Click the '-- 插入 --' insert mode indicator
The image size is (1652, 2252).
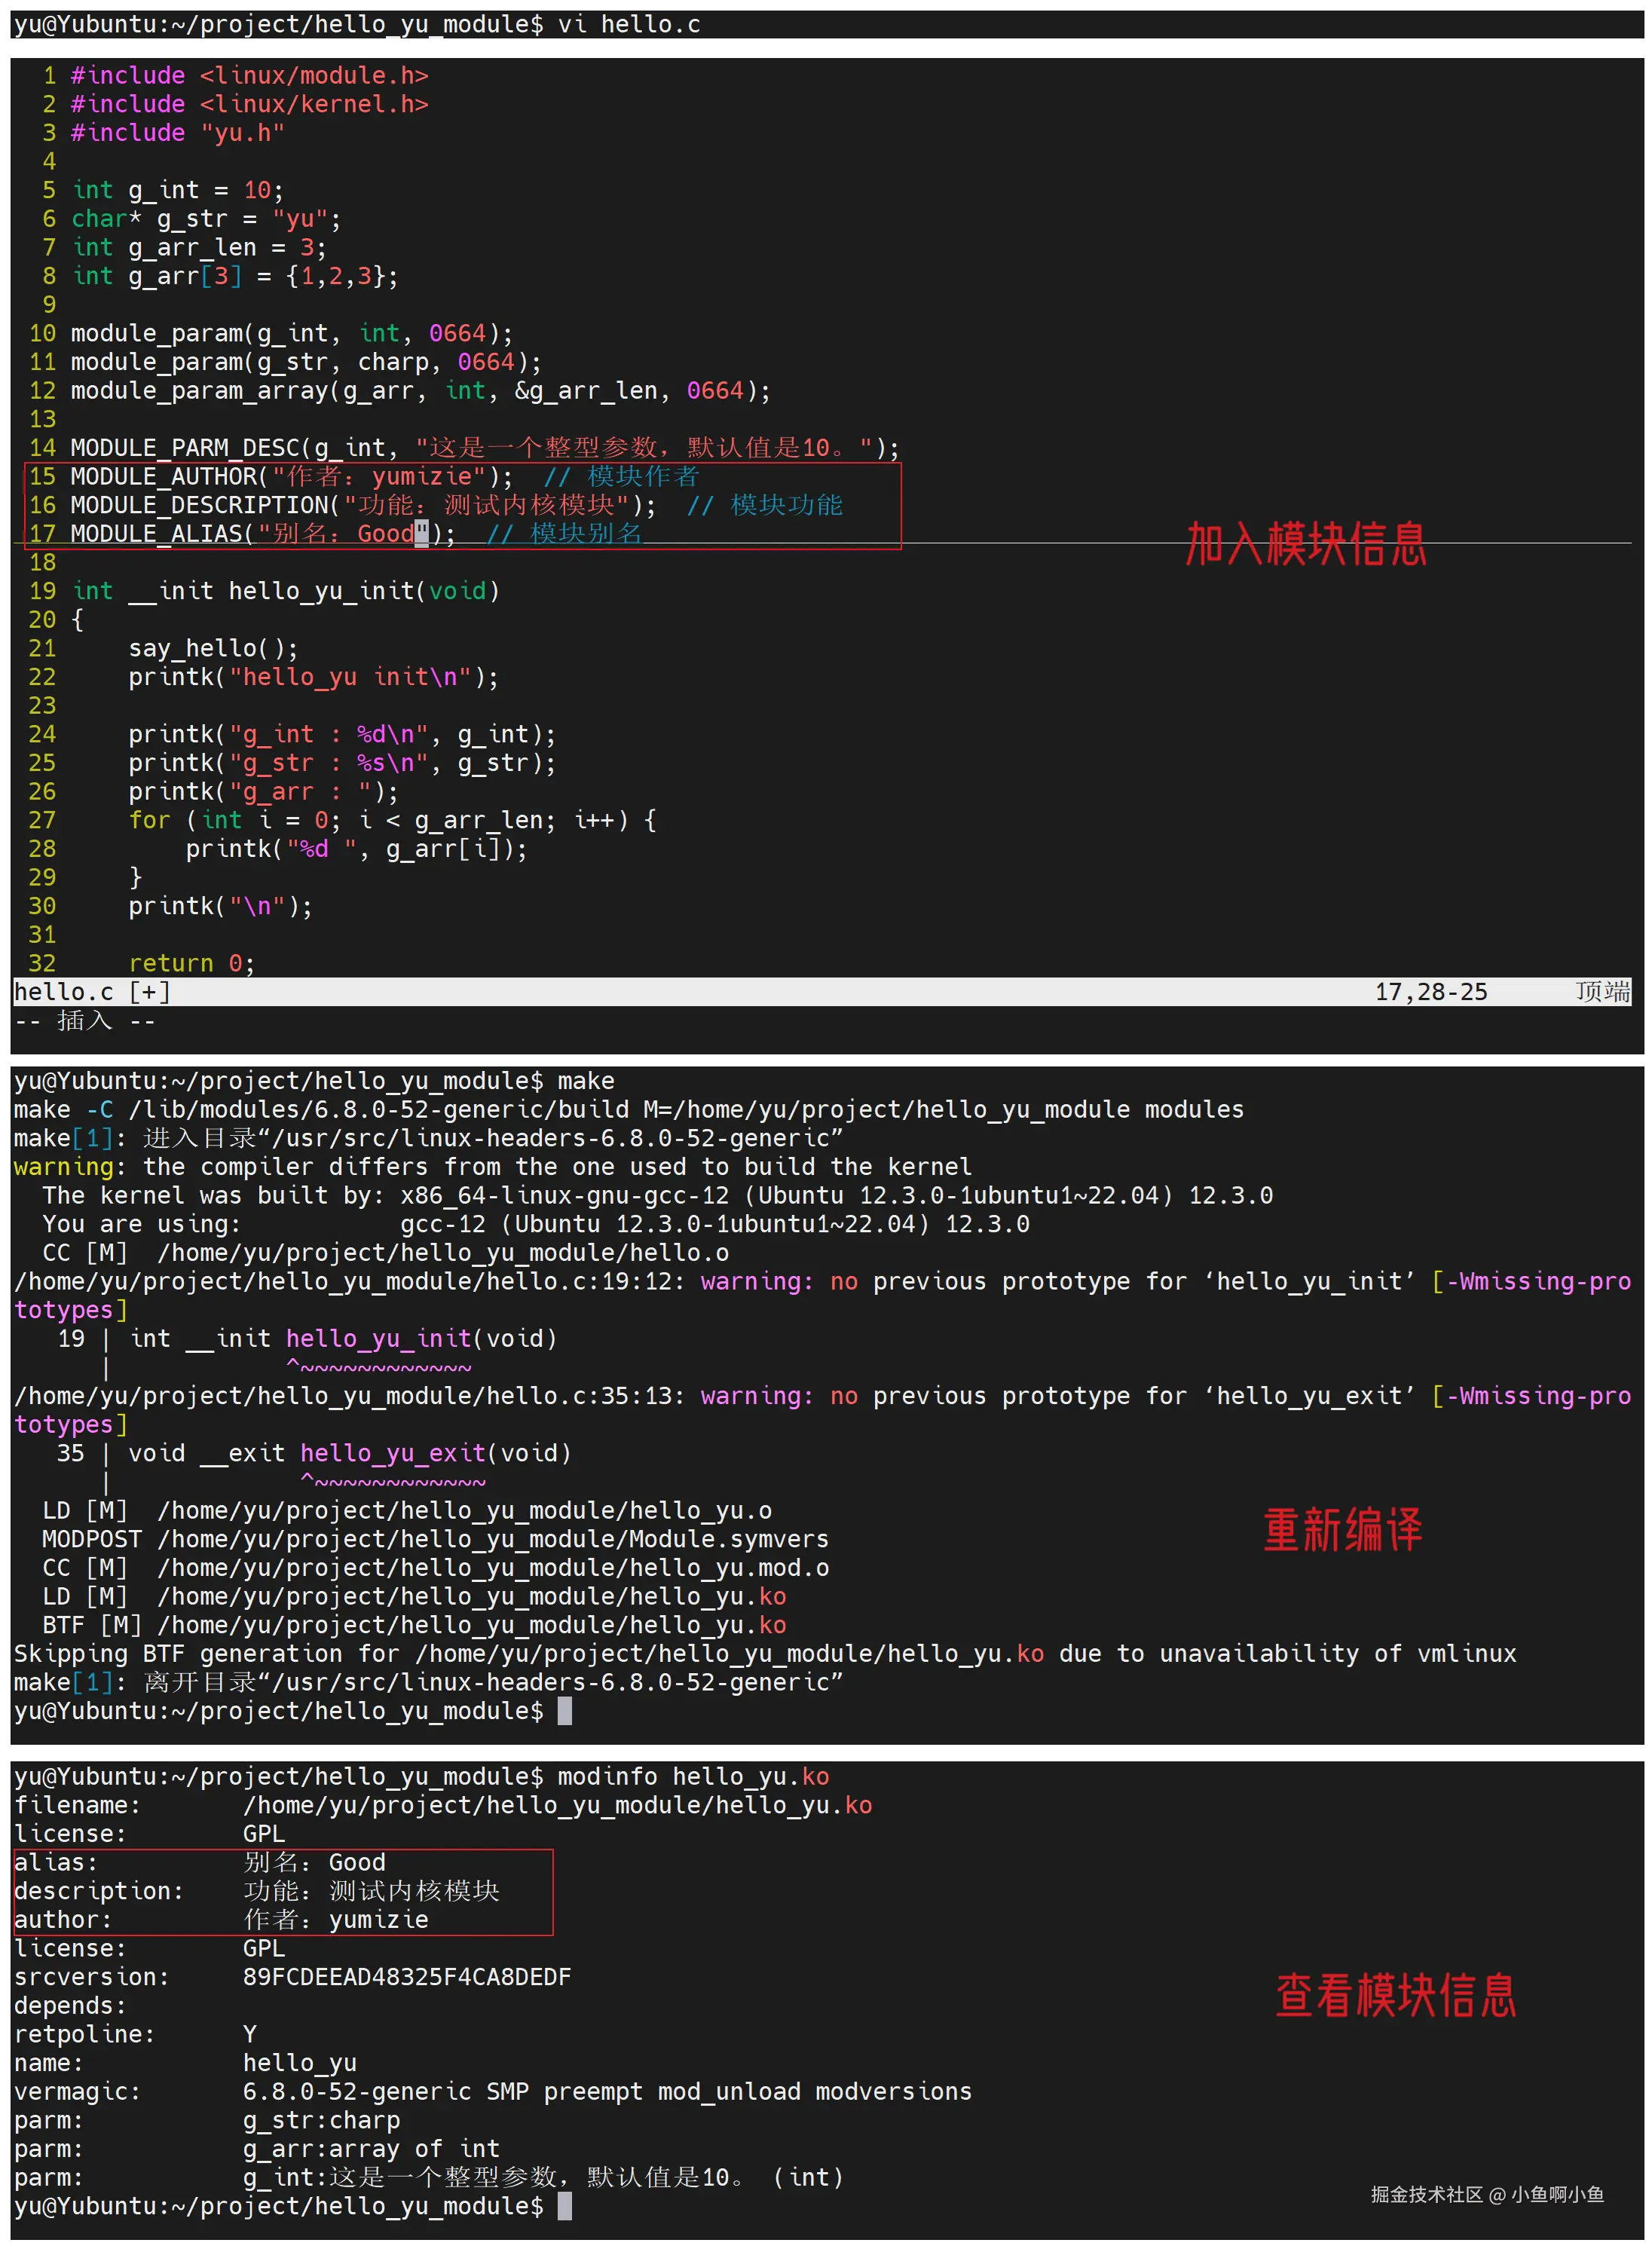point(85,1021)
